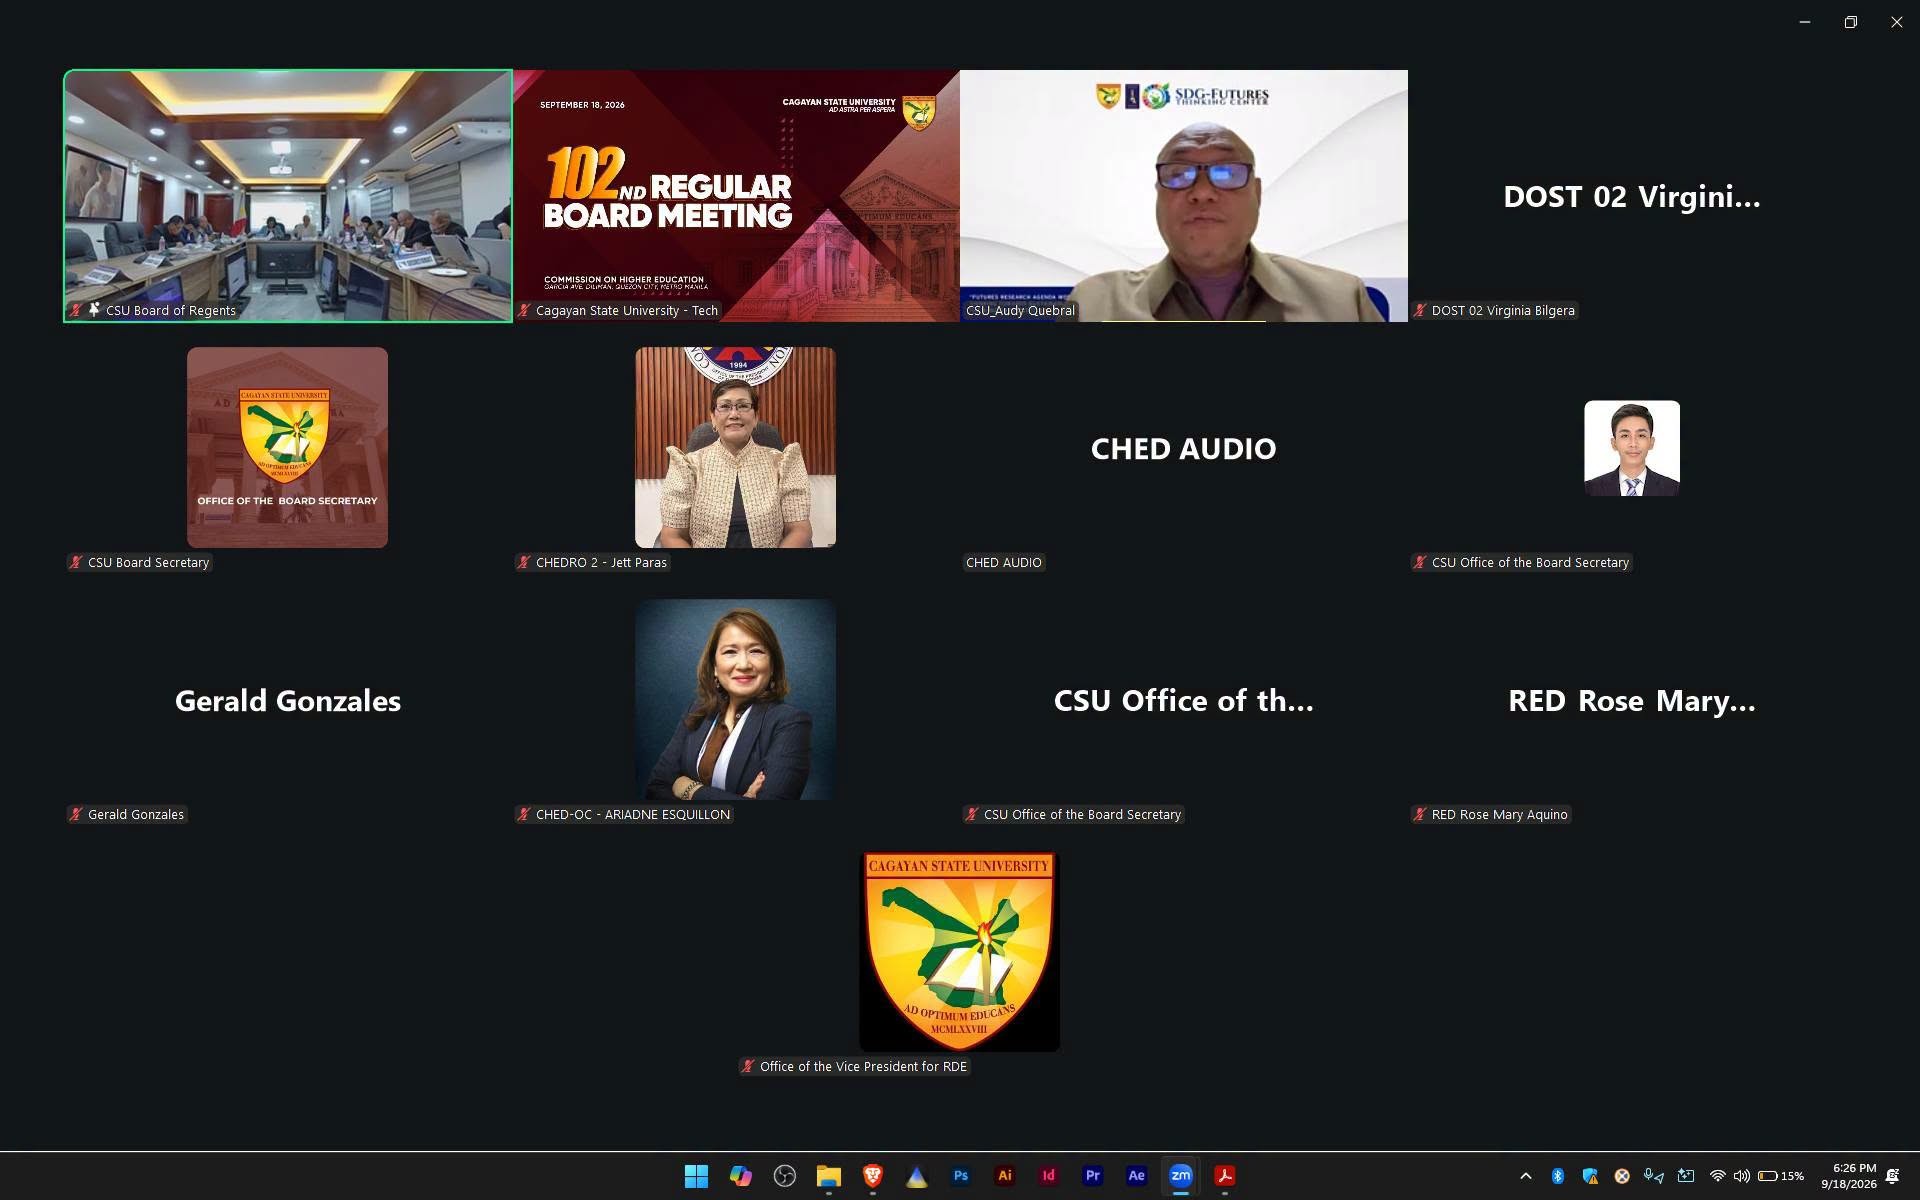Image resolution: width=1920 pixels, height=1200 pixels.
Task: Open the Wi-Fi network quick settings
Action: tap(1717, 1176)
